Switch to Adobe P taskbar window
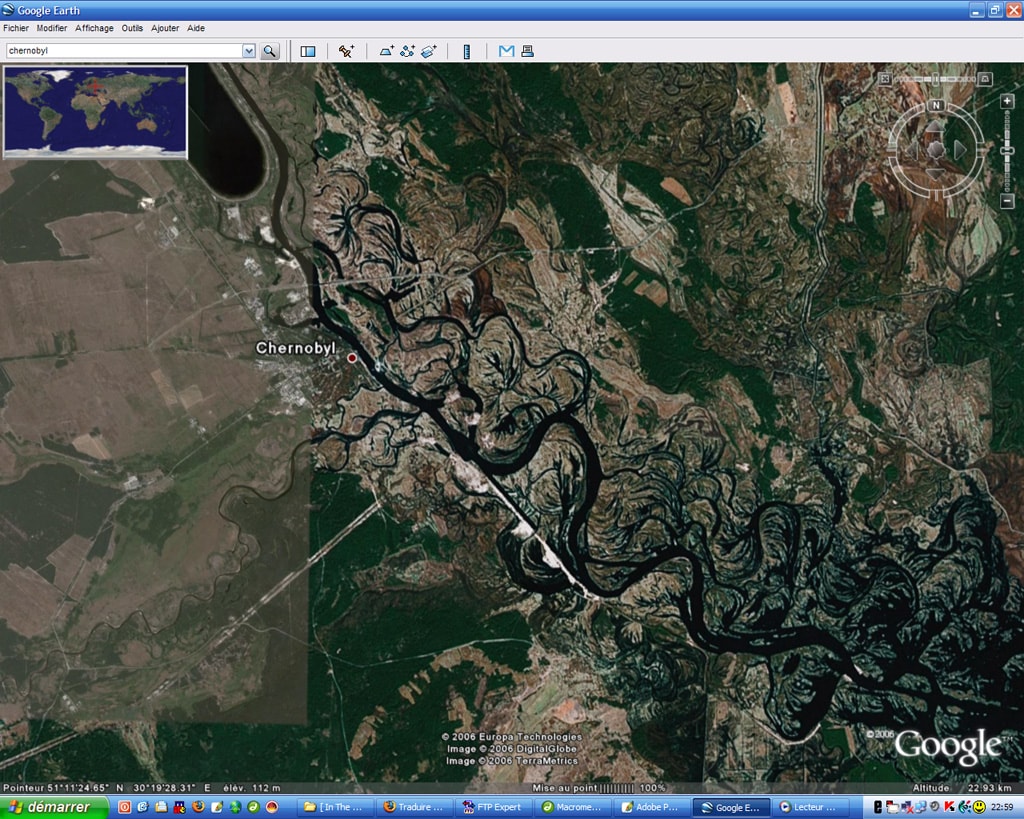This screenshot has height=819, width=1024. [652, 807]
